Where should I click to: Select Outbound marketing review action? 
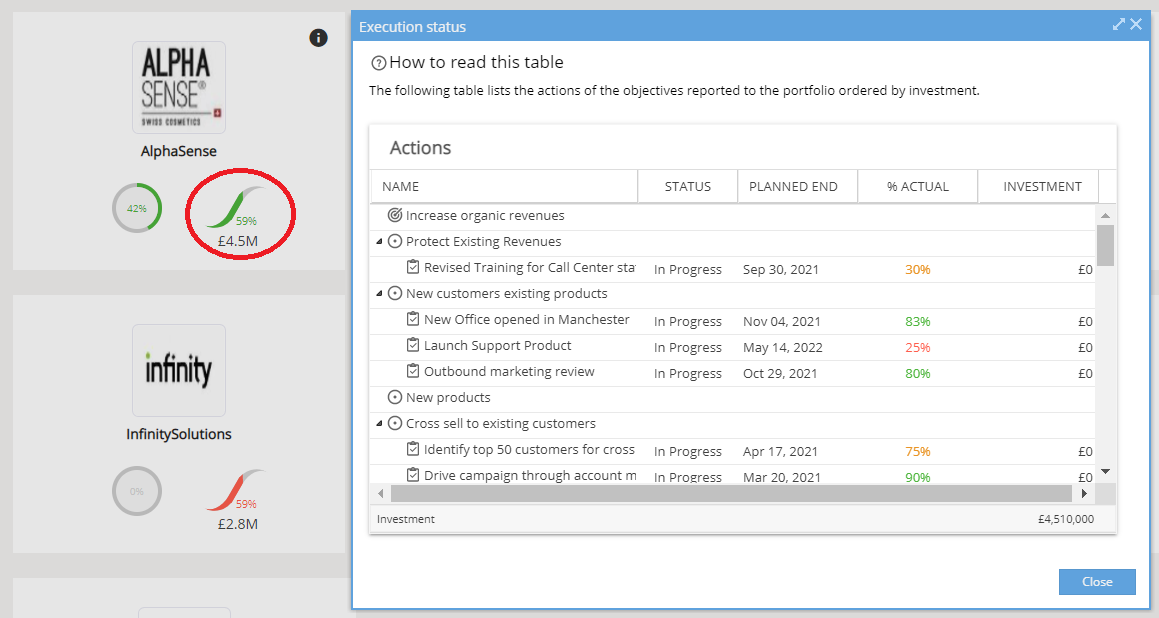pos(509,371)
